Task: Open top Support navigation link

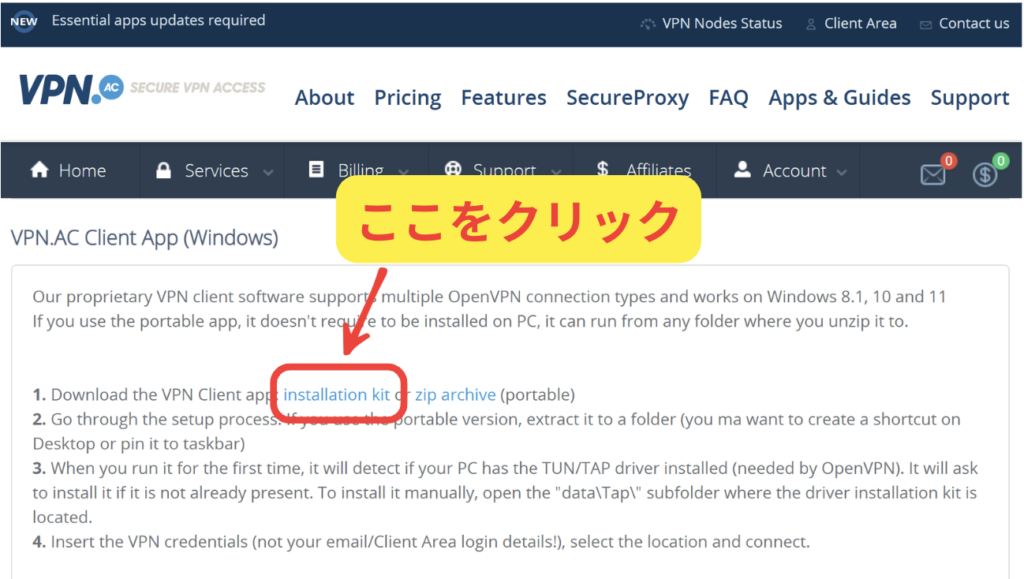Action: [970, 98]
